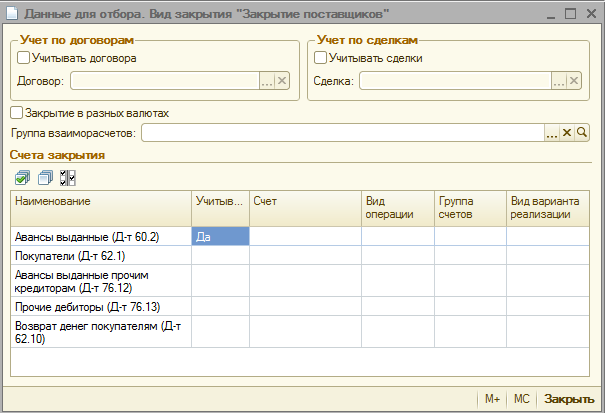Click the M+ button in status bar
Screen dimensions: 605x413
click(x=492, y=398)
